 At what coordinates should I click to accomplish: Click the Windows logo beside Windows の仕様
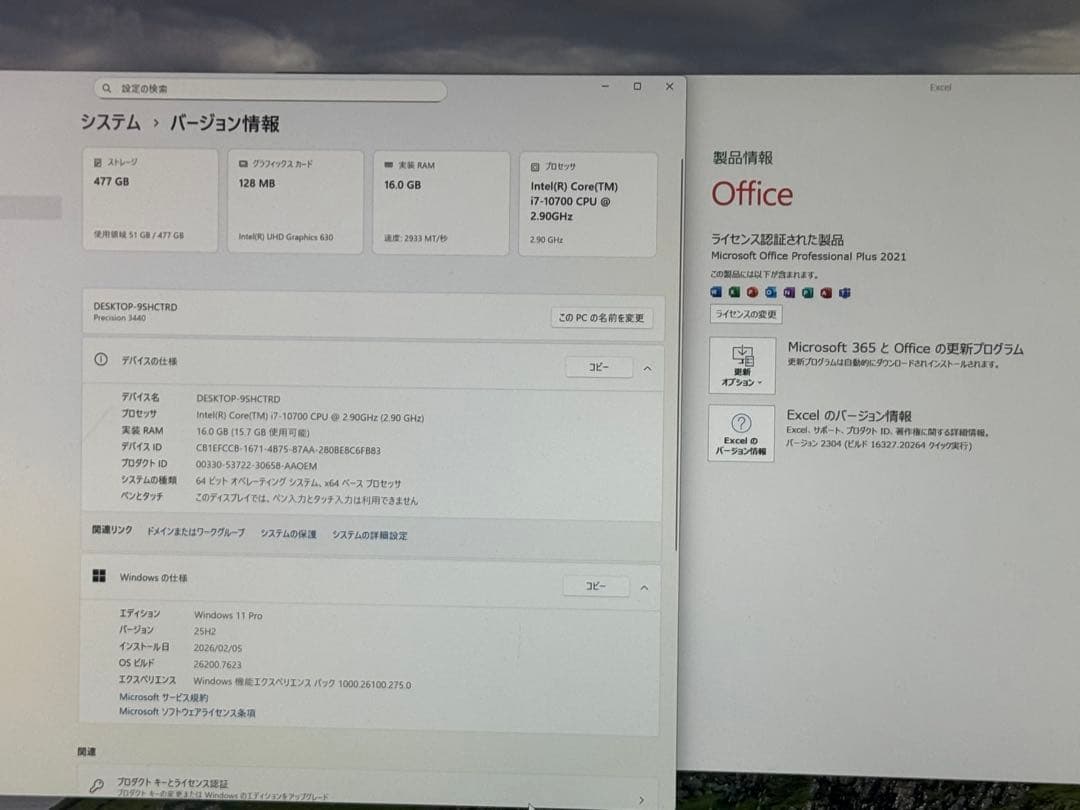point(99,576)
